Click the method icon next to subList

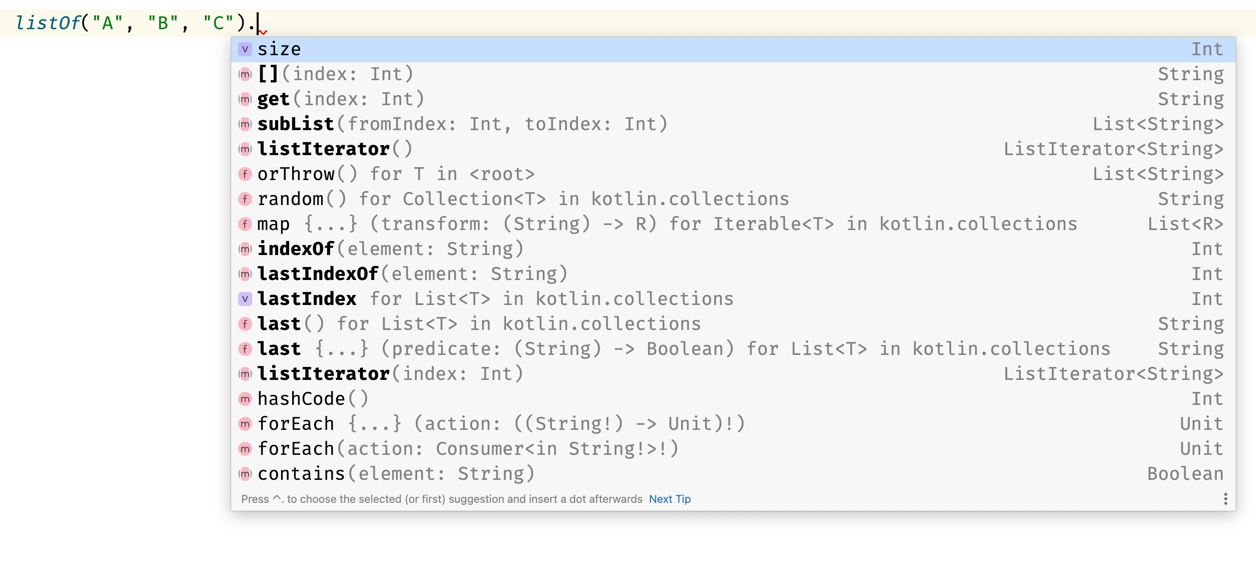tap(245, 124)
